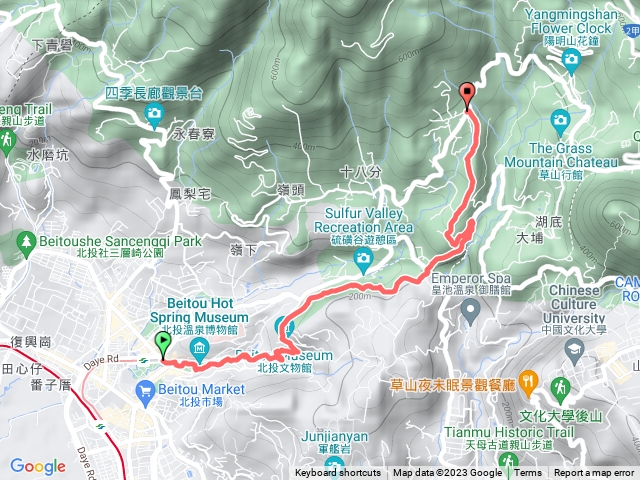Click Report a map error link
Viewport: 640px width, 480px height.
(594, 473)
